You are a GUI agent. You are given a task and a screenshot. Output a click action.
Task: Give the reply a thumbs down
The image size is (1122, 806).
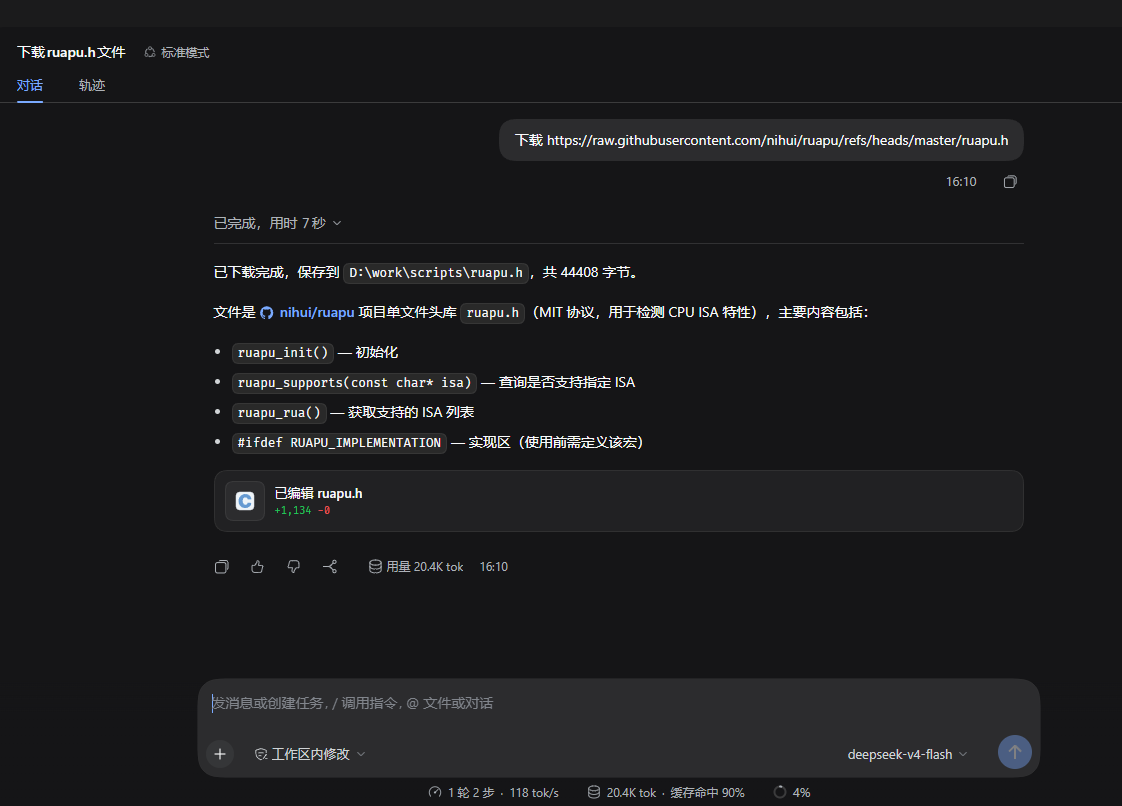point(293,567)
